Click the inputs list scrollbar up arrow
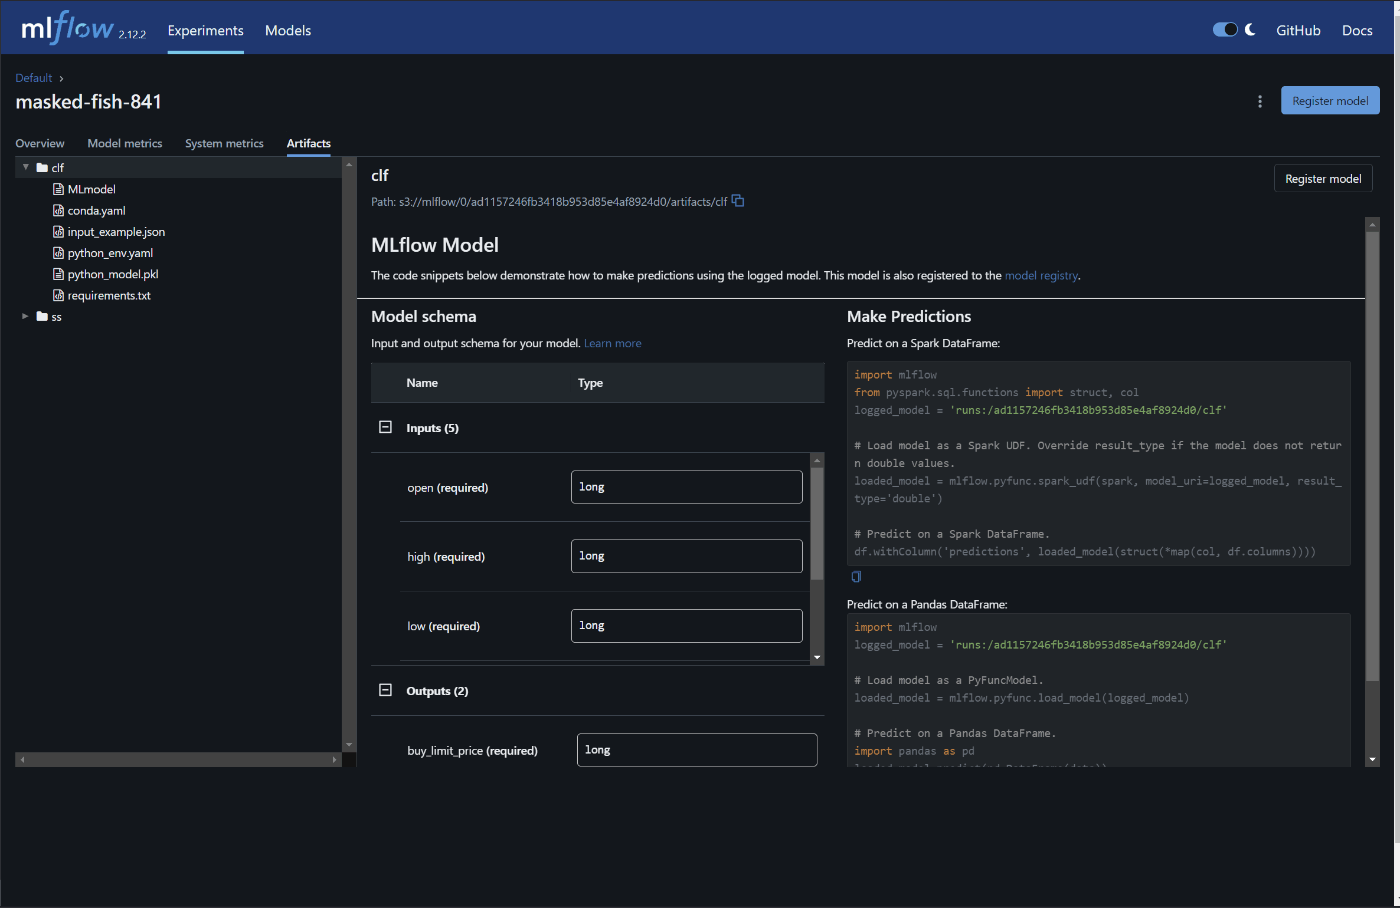This screenshot has height=908, width=1400. tap(817, 460)
